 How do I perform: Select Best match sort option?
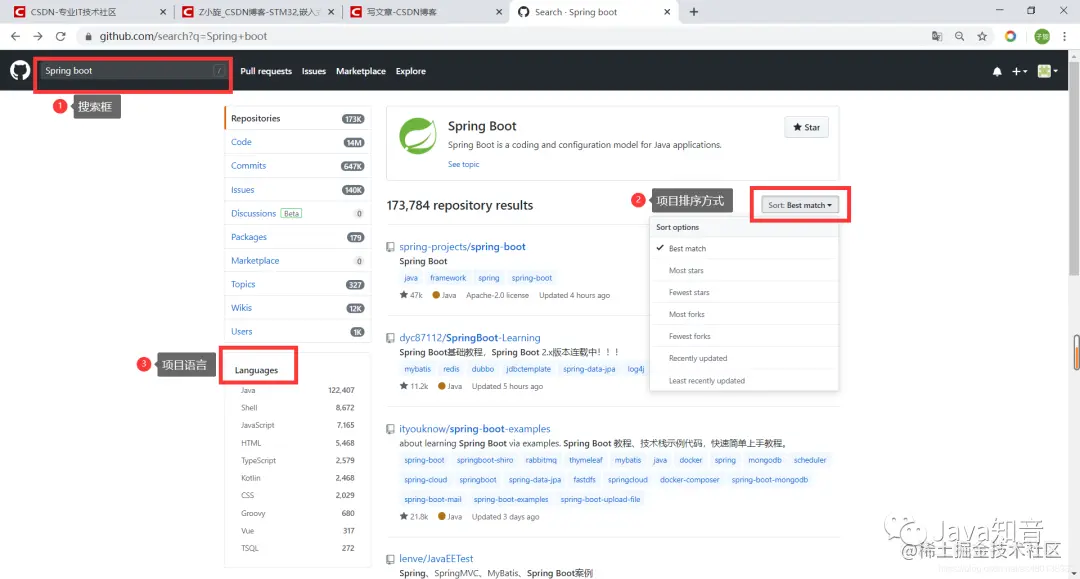[744, 249]
